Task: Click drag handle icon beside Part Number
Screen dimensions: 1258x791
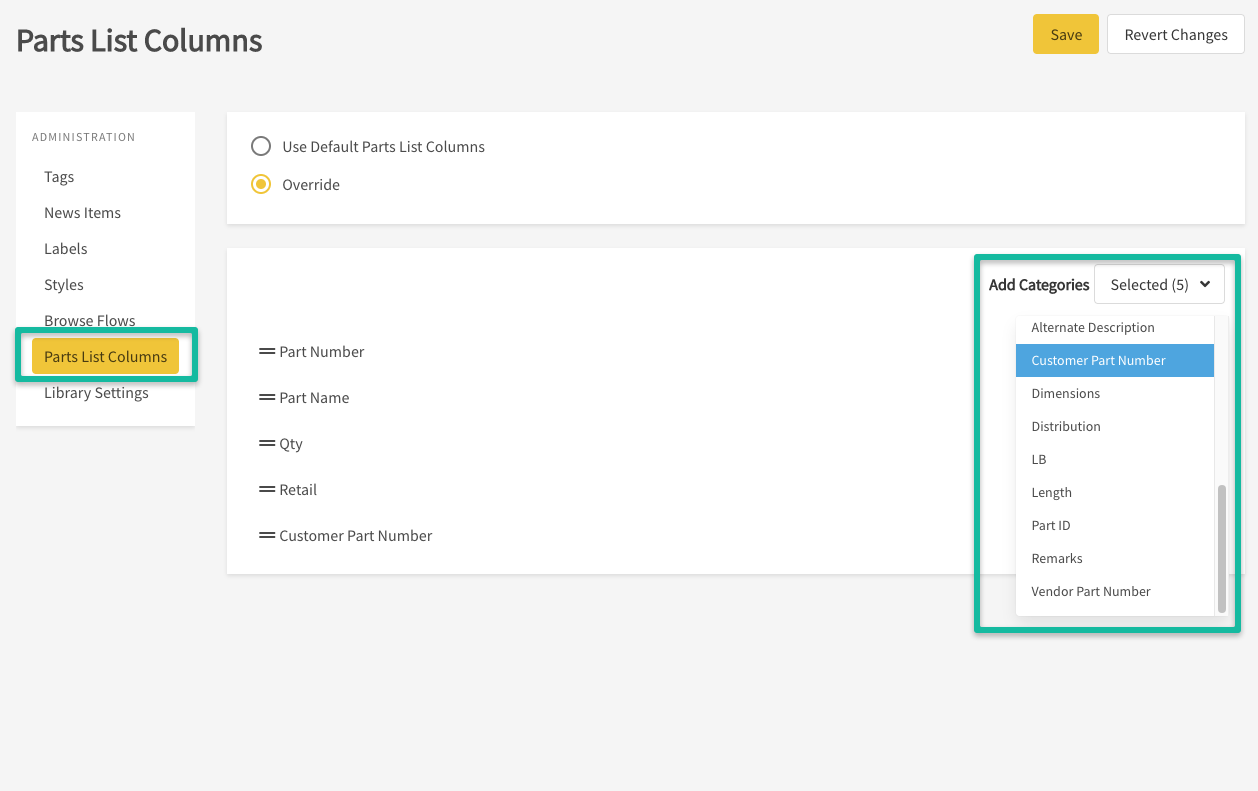Action: click(x=267, y=351)
